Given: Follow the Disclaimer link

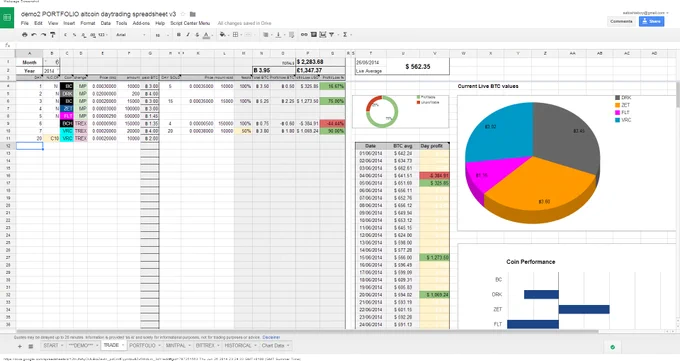Looking at the screenshot, I should click(271, 337).
